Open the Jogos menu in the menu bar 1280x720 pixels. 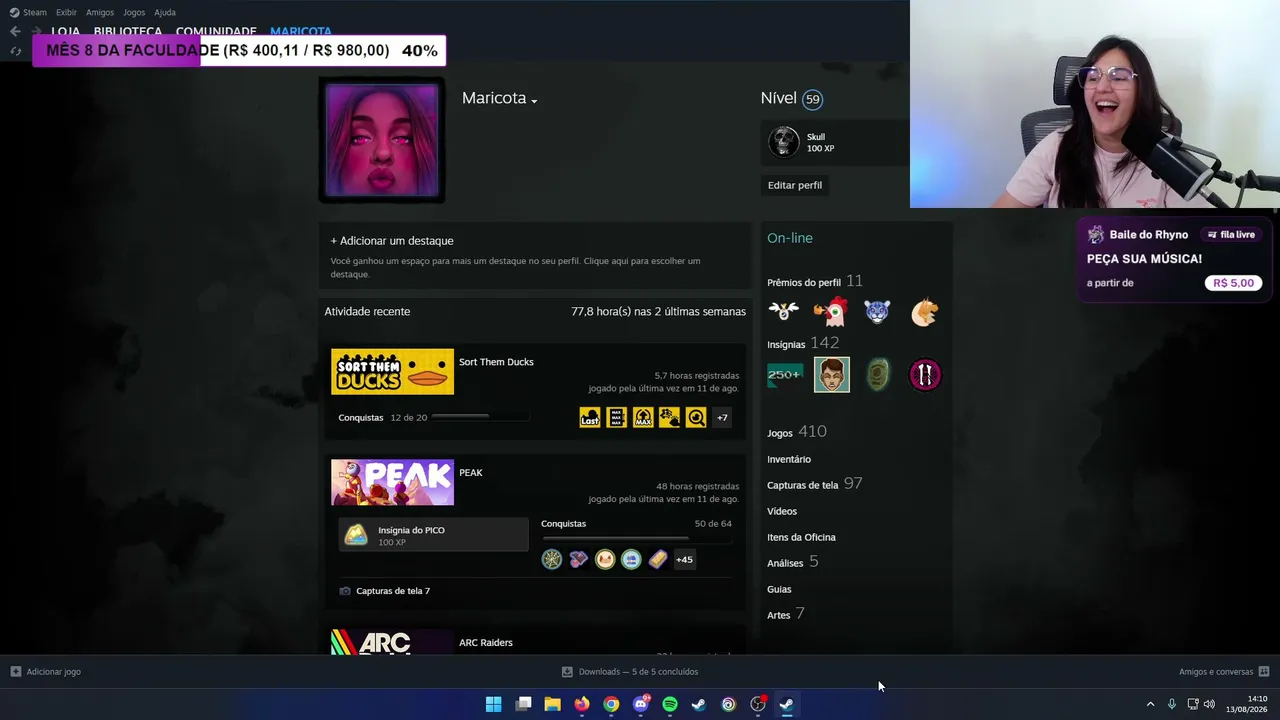(x=134, y=12)
